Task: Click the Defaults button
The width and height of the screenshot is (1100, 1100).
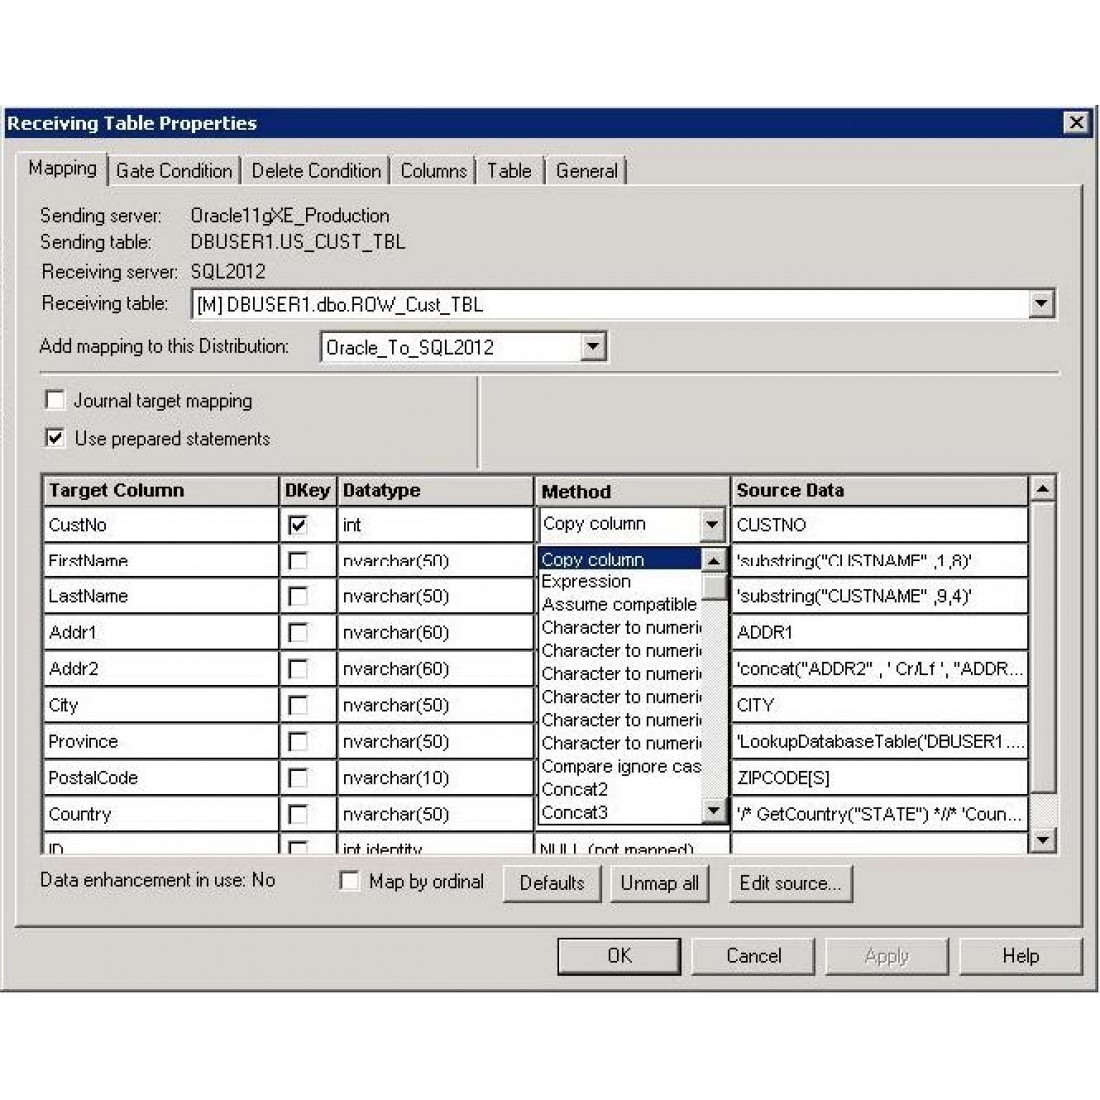Action: (551, 883)
